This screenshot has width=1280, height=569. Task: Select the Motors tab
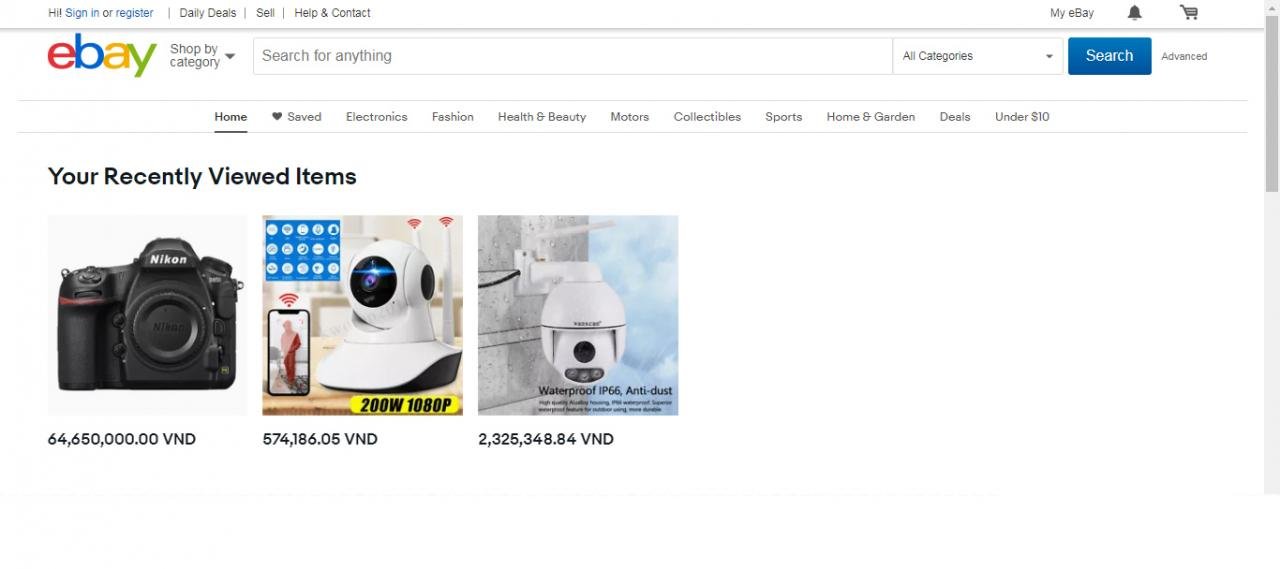click(x=630, y=117)
